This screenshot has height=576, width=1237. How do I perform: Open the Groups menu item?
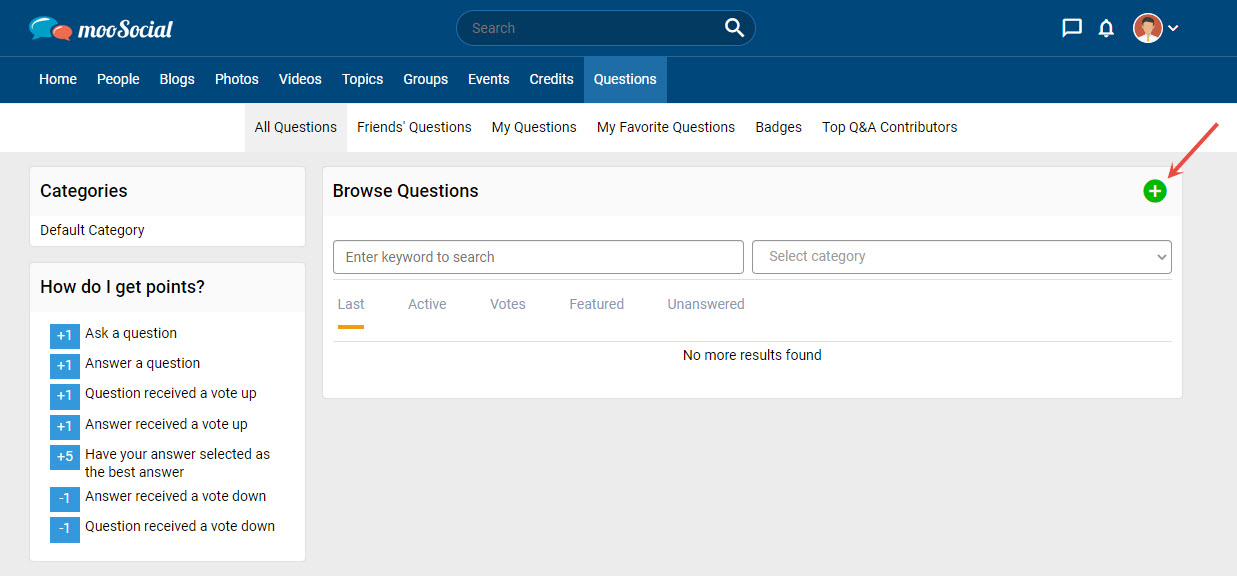[x=425, y=79]
